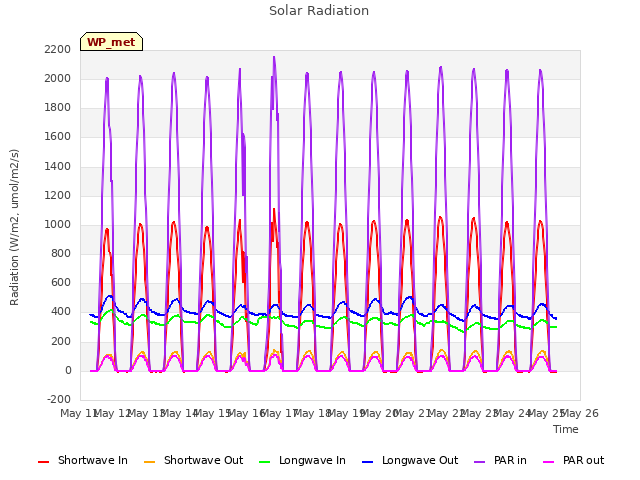The image size is (640, 480).
Task: Click the red Shortwave In legend swatch
Action: point(43,462)
